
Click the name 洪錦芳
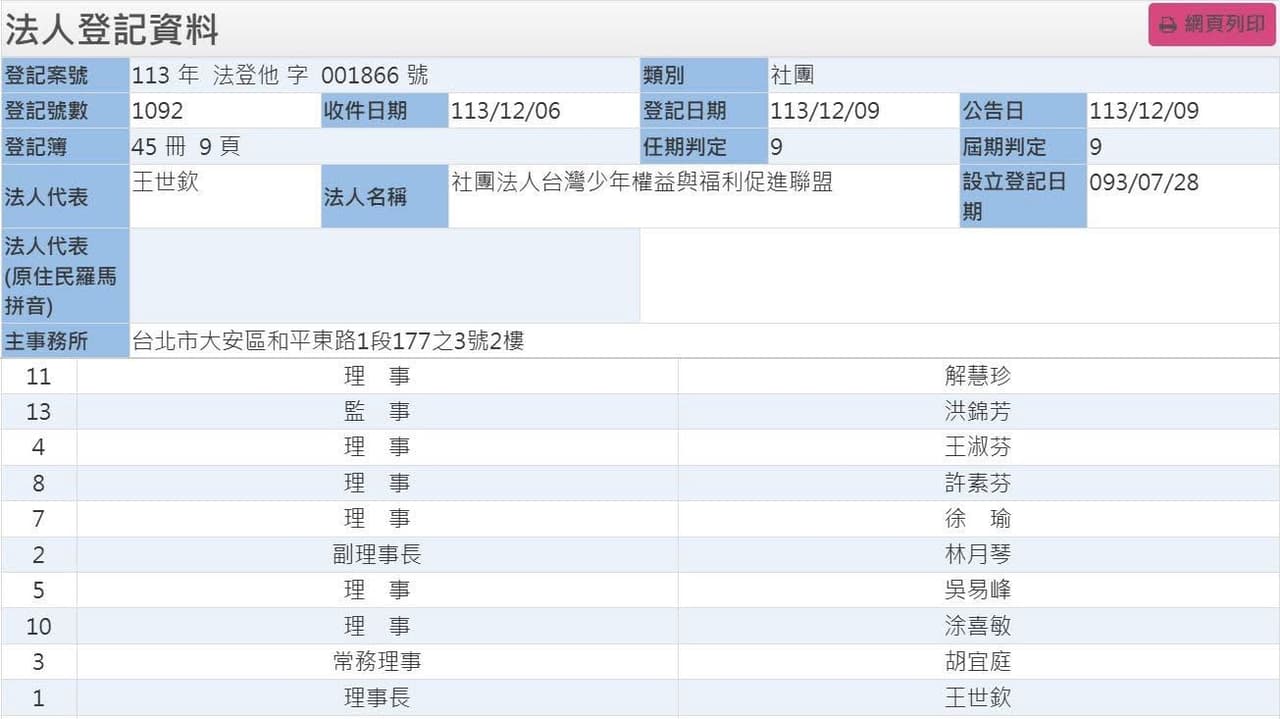978,411
